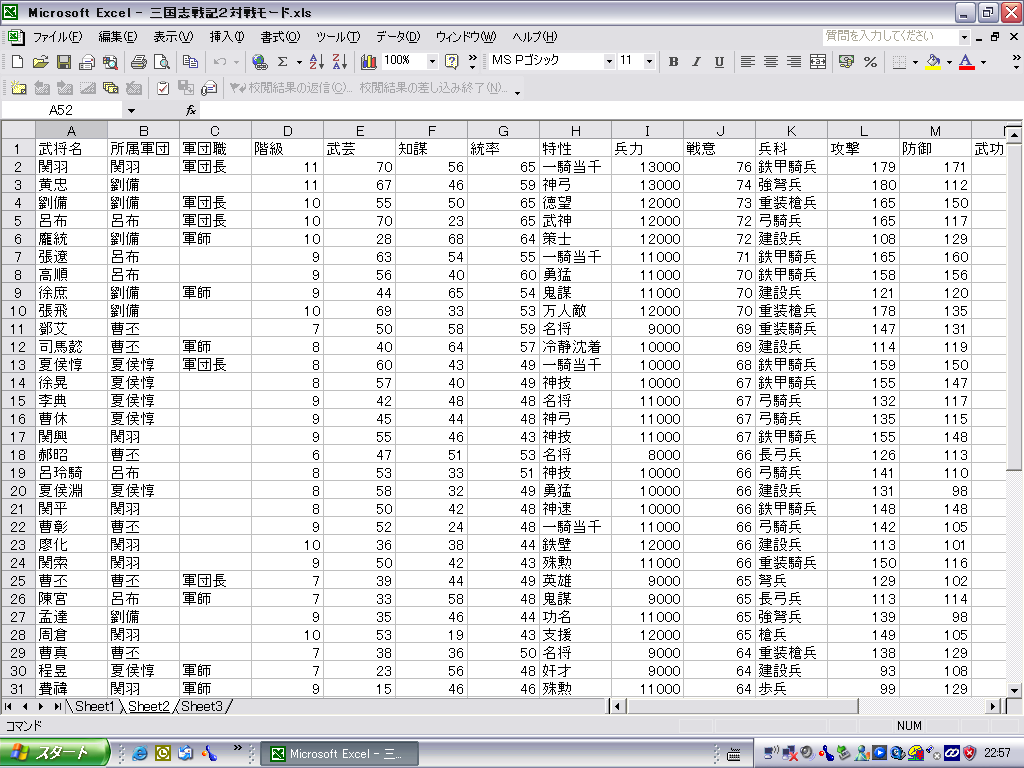Click the Windows スタート button
The image size is (1024, 768).
coord(54,754)
